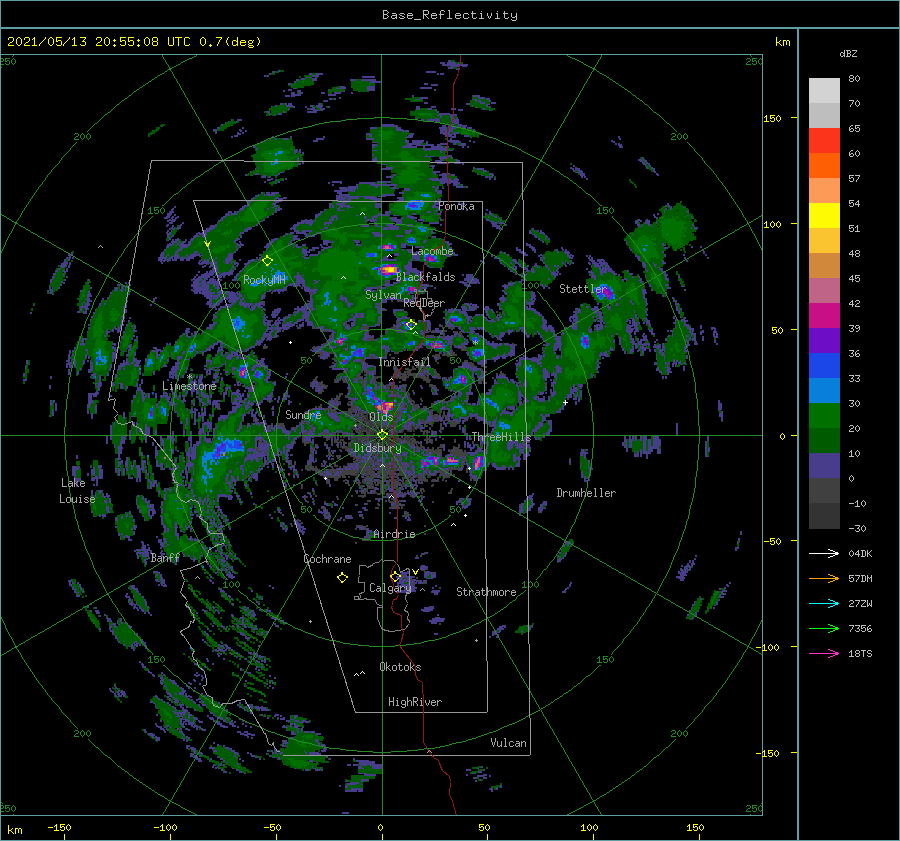This screenshot has width=900, height=841.
Task: Click the 04DK legend text
Action: click(x=860, y=553)
